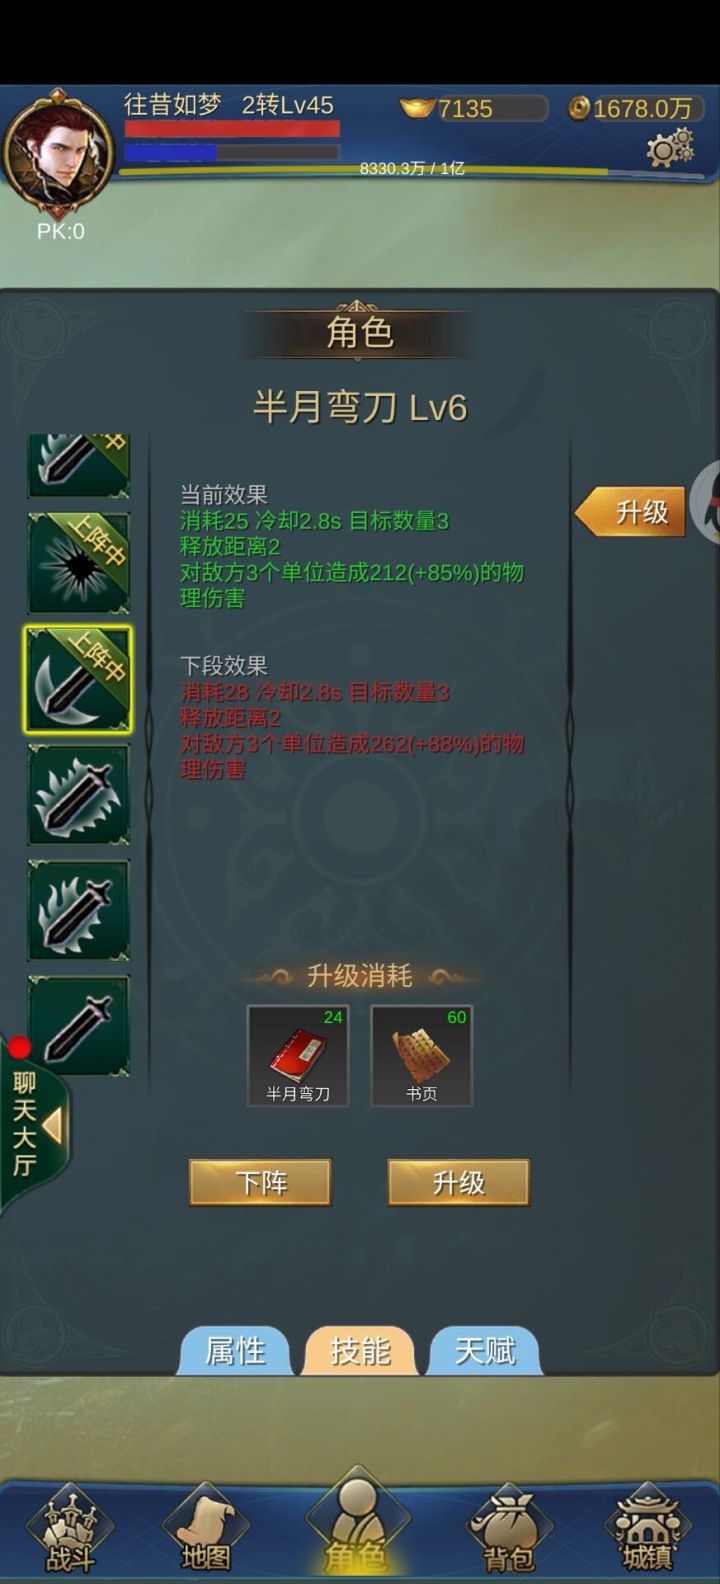Open the settings gear icon
Viewport: 720px width, 1584px height.
(670, 148)
